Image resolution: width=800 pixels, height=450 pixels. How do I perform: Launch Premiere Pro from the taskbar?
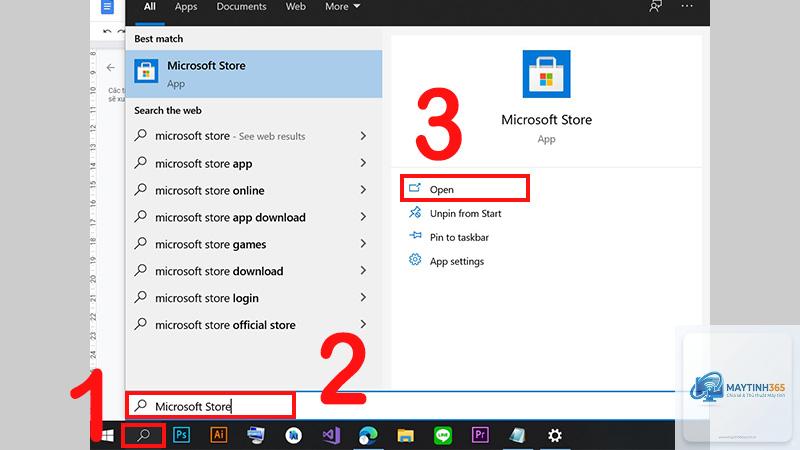coord(480,435)
